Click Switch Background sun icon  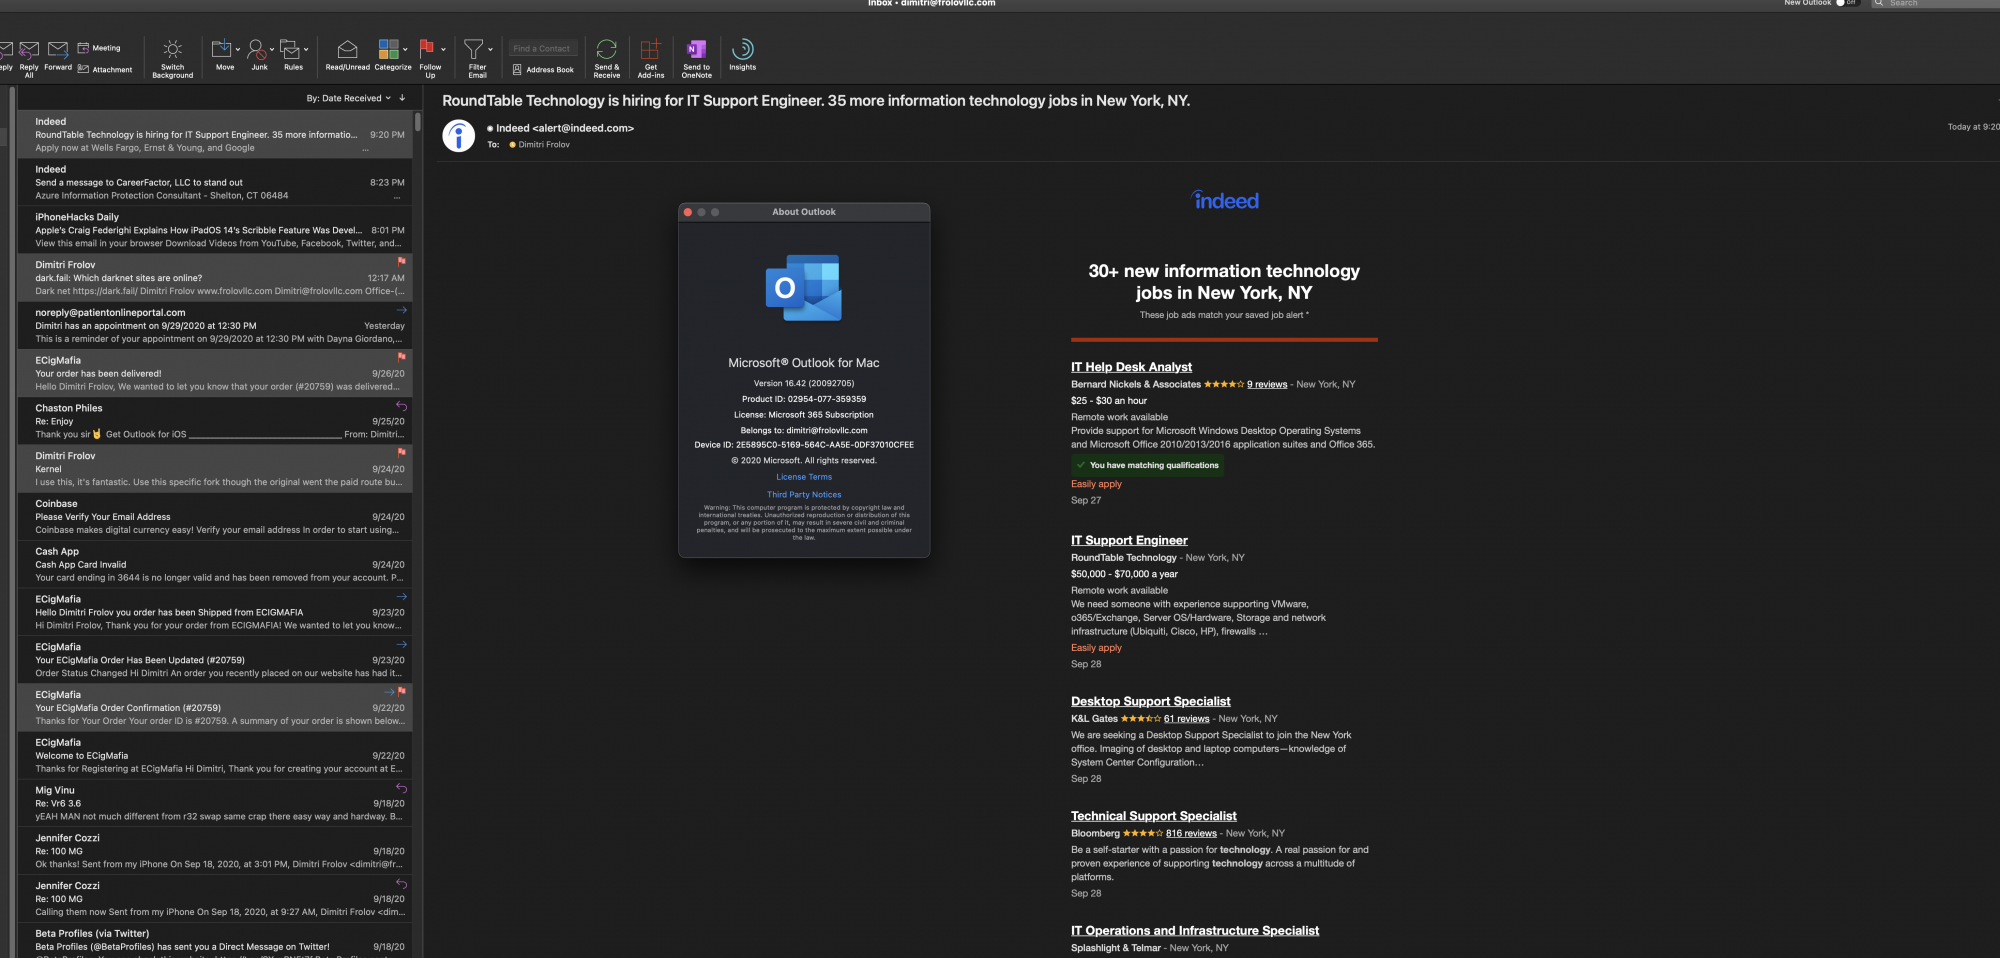172,49
